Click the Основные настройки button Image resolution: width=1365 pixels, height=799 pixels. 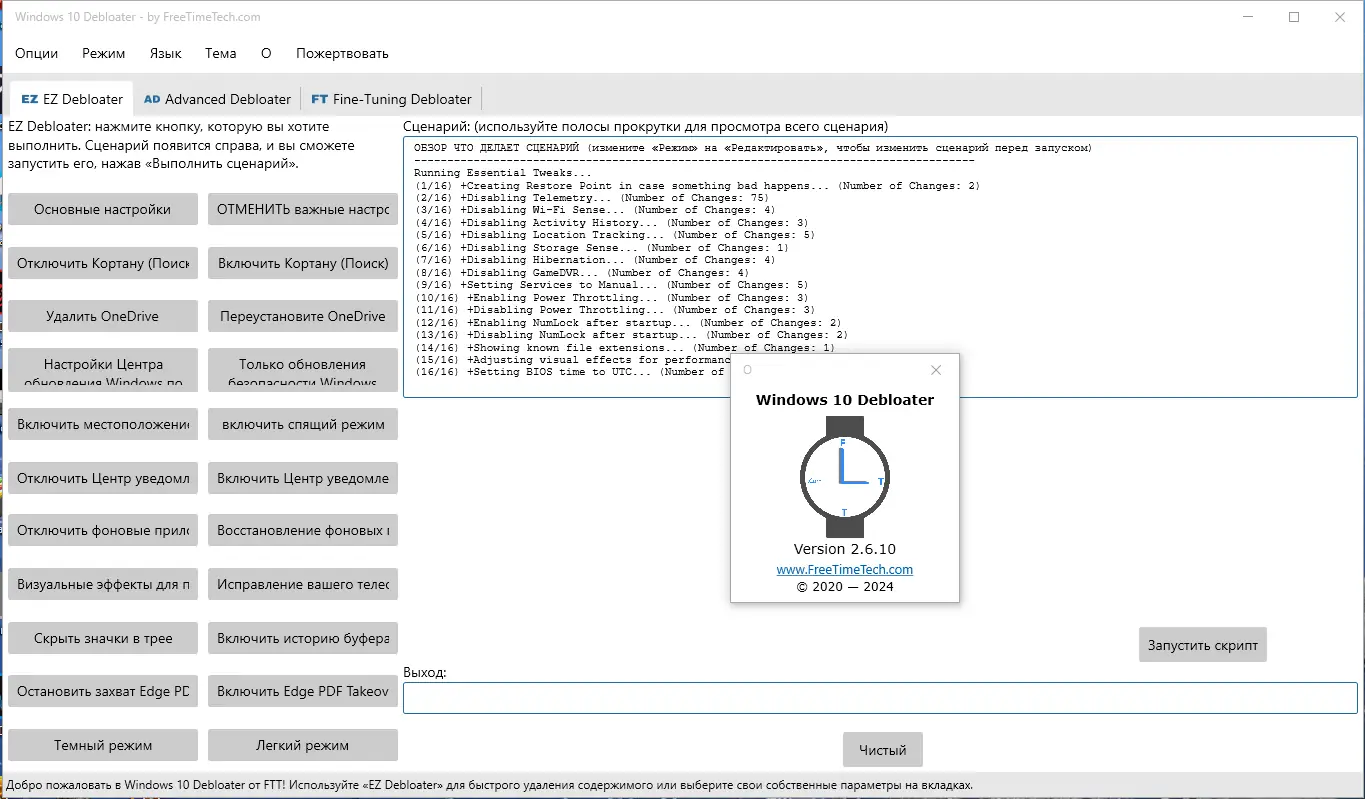[x=102, y=210]
